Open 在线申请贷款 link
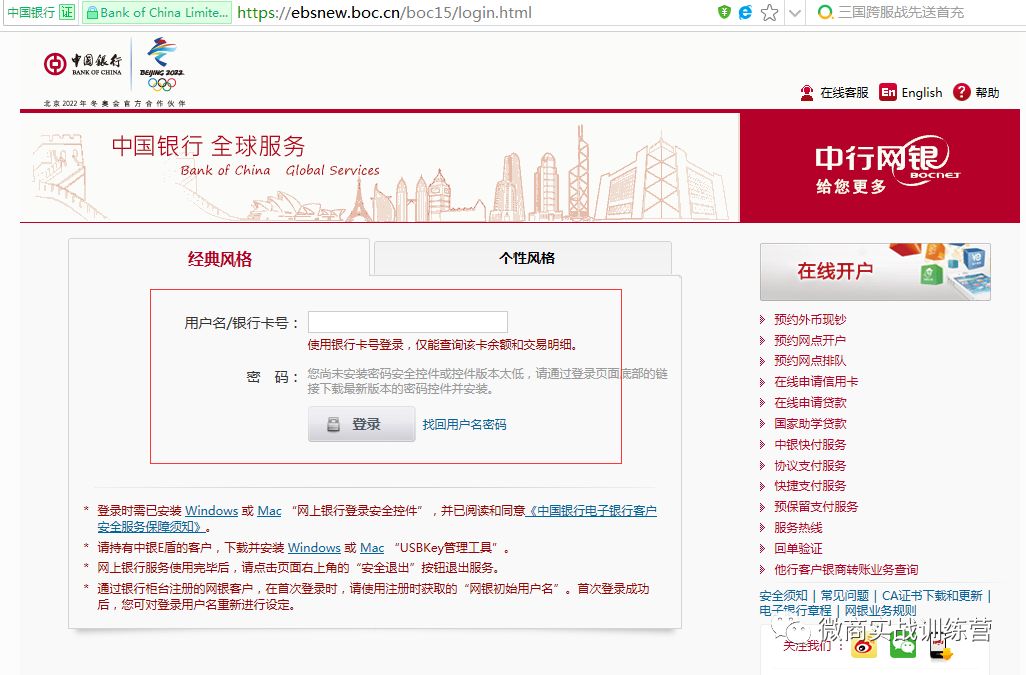The height and width of the screenshot is (675, 1026). pos(810,402)
